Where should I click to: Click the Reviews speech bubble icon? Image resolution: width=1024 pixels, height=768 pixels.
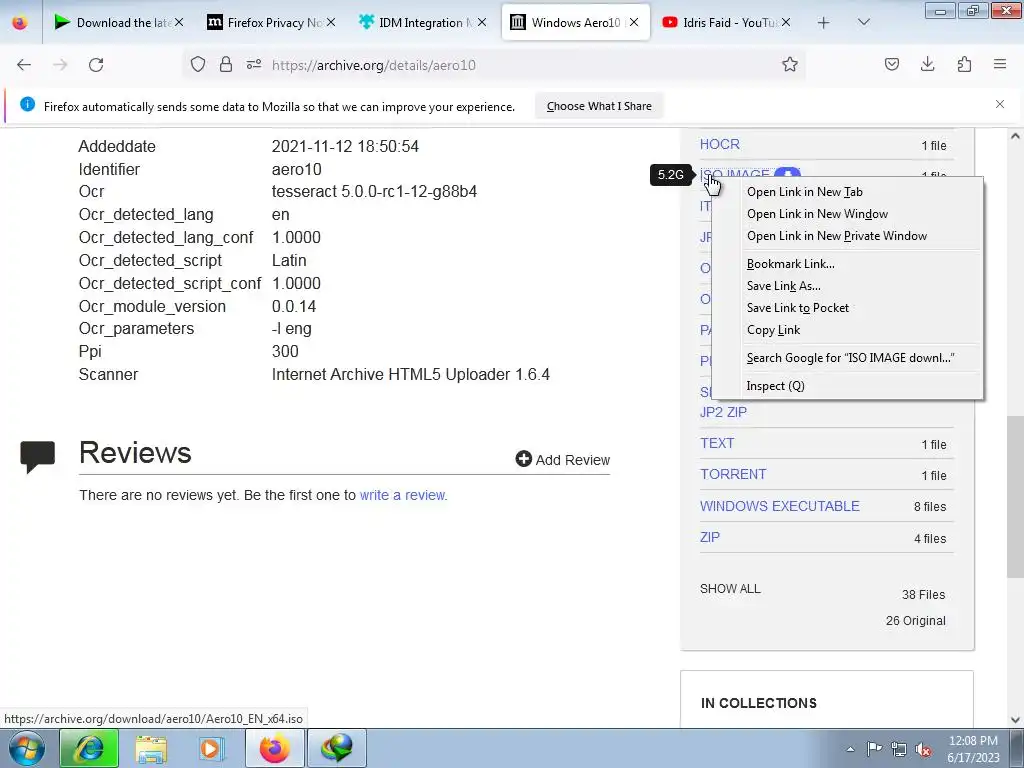(x=38, y=456)
